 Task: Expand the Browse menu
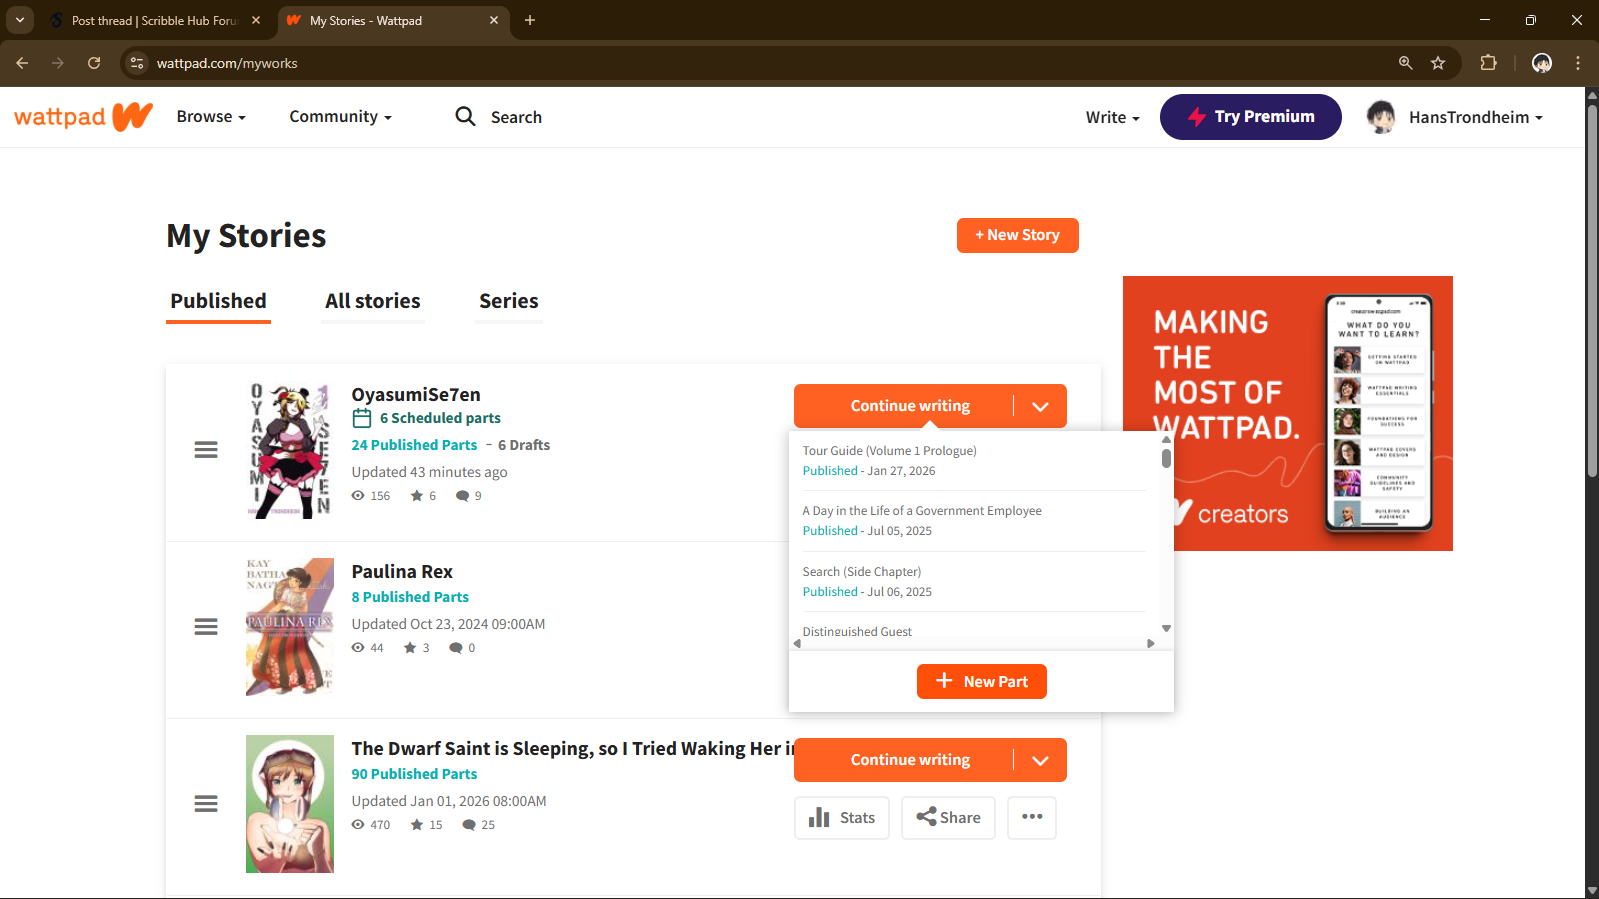(x=211, y=117)
